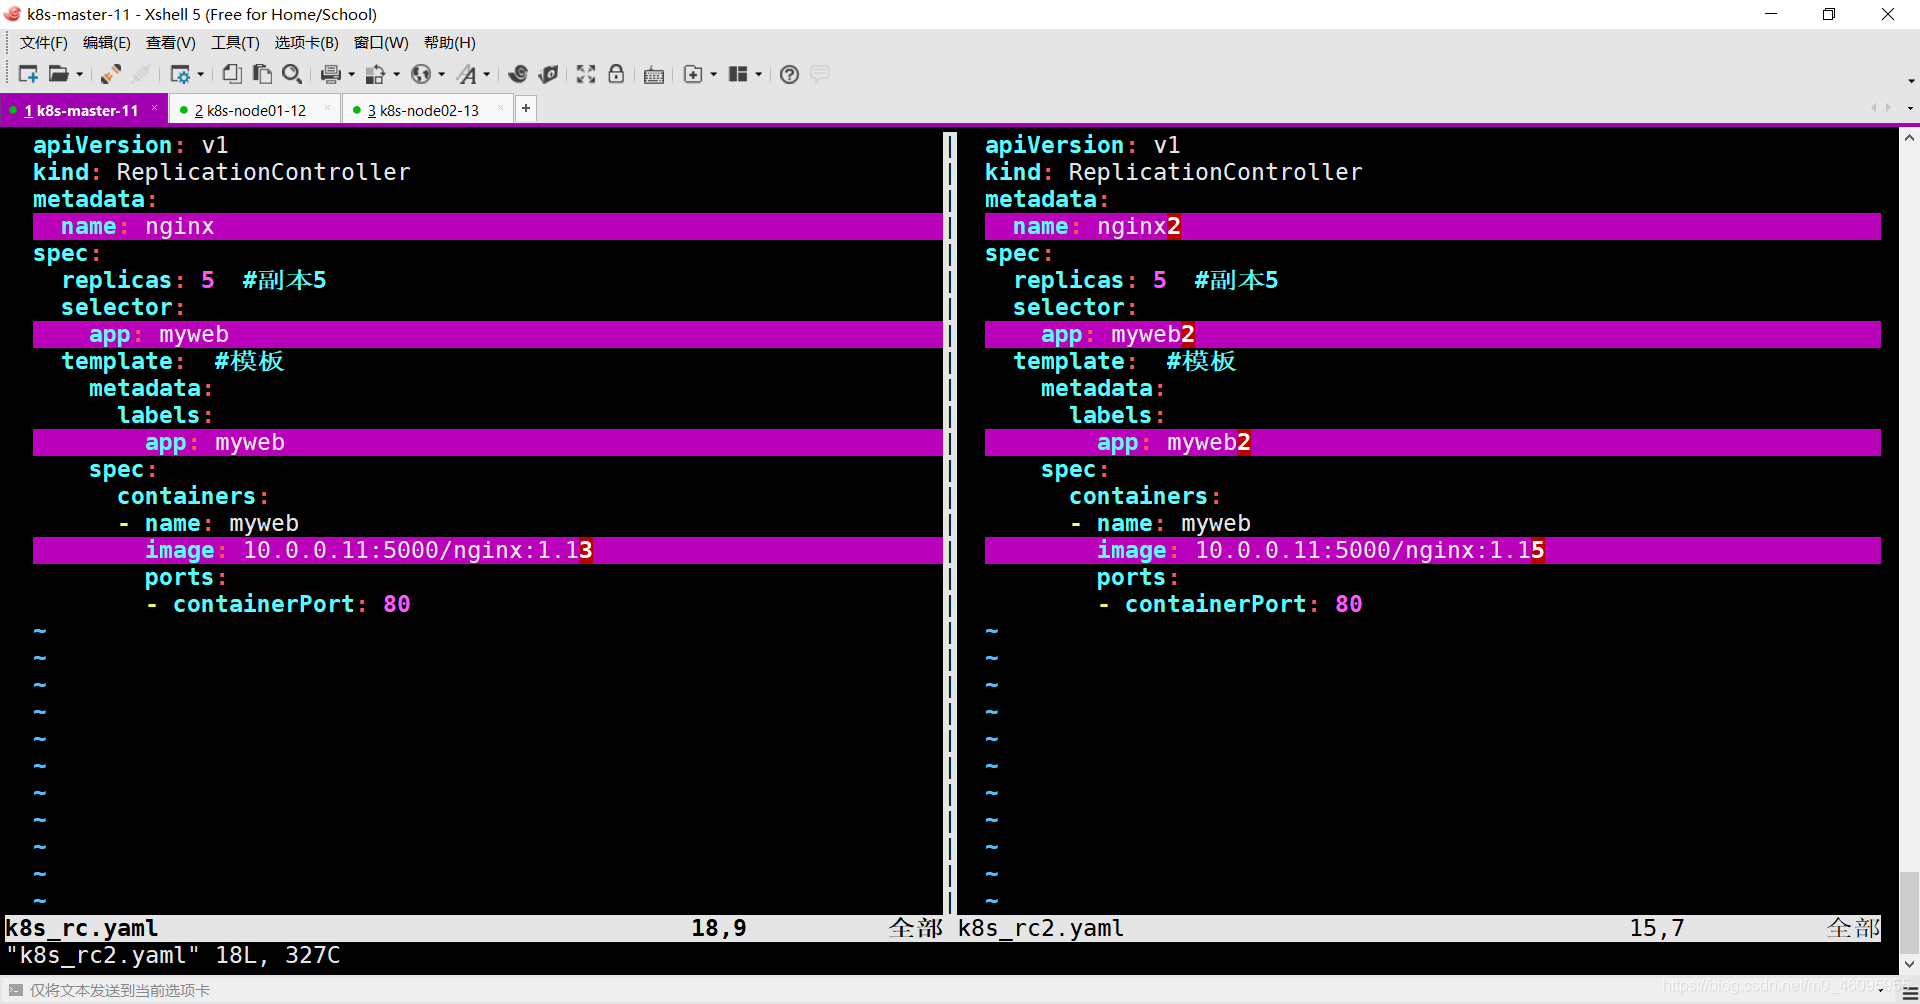Click the Copy icon in toolbar
Viewport: 1920px width, 1004px height.
(232, 74)
